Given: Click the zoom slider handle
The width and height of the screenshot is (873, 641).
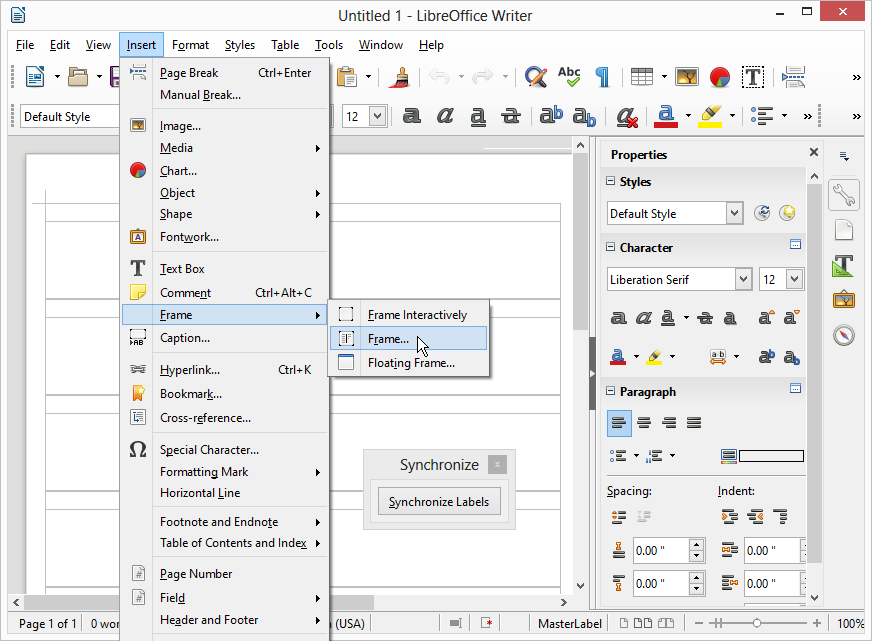Looking at the screenshot, I should [x=757, y=623].
